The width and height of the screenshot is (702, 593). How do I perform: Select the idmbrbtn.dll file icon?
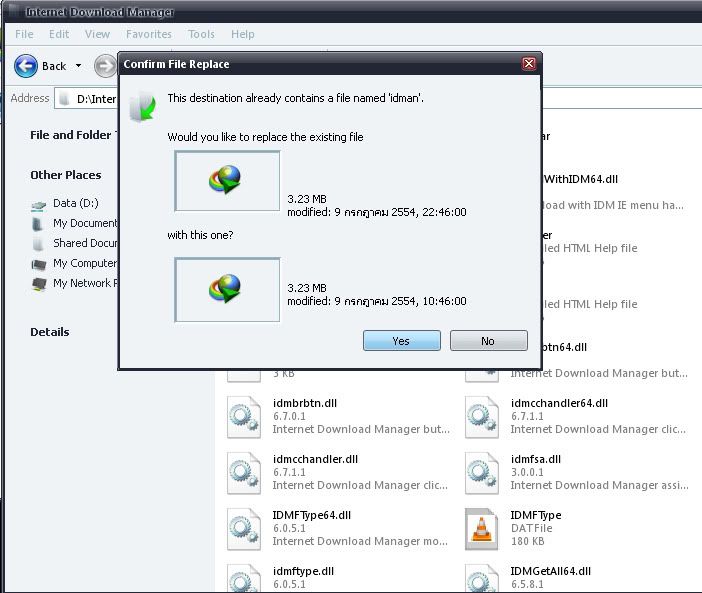click(x=244, y=416)
